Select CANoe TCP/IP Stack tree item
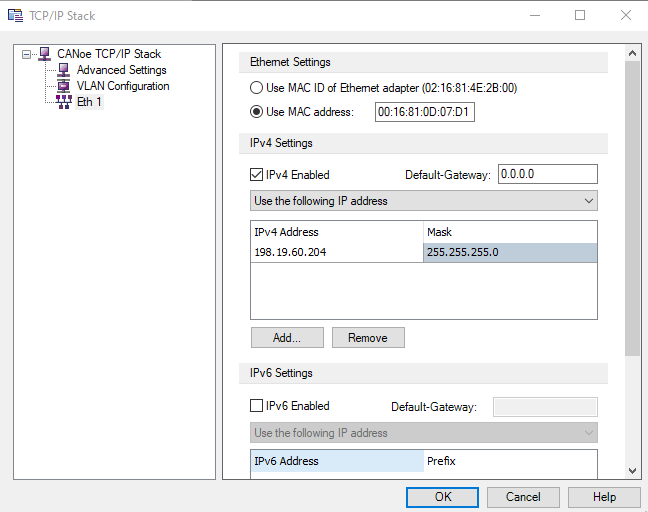 (109, 54)
